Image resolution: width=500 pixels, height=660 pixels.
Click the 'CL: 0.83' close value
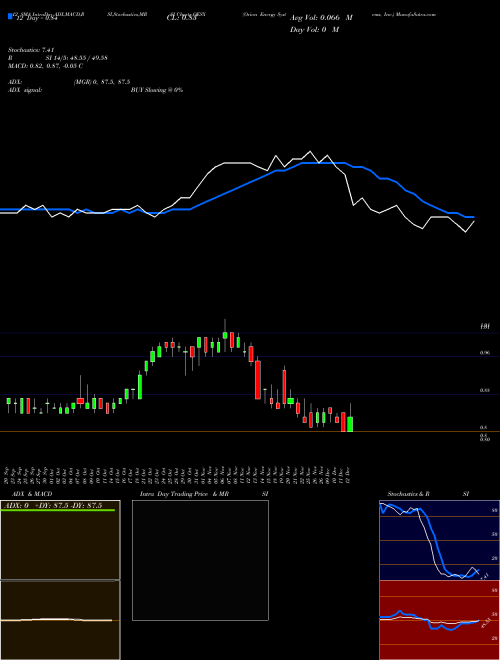click(182, 19)
